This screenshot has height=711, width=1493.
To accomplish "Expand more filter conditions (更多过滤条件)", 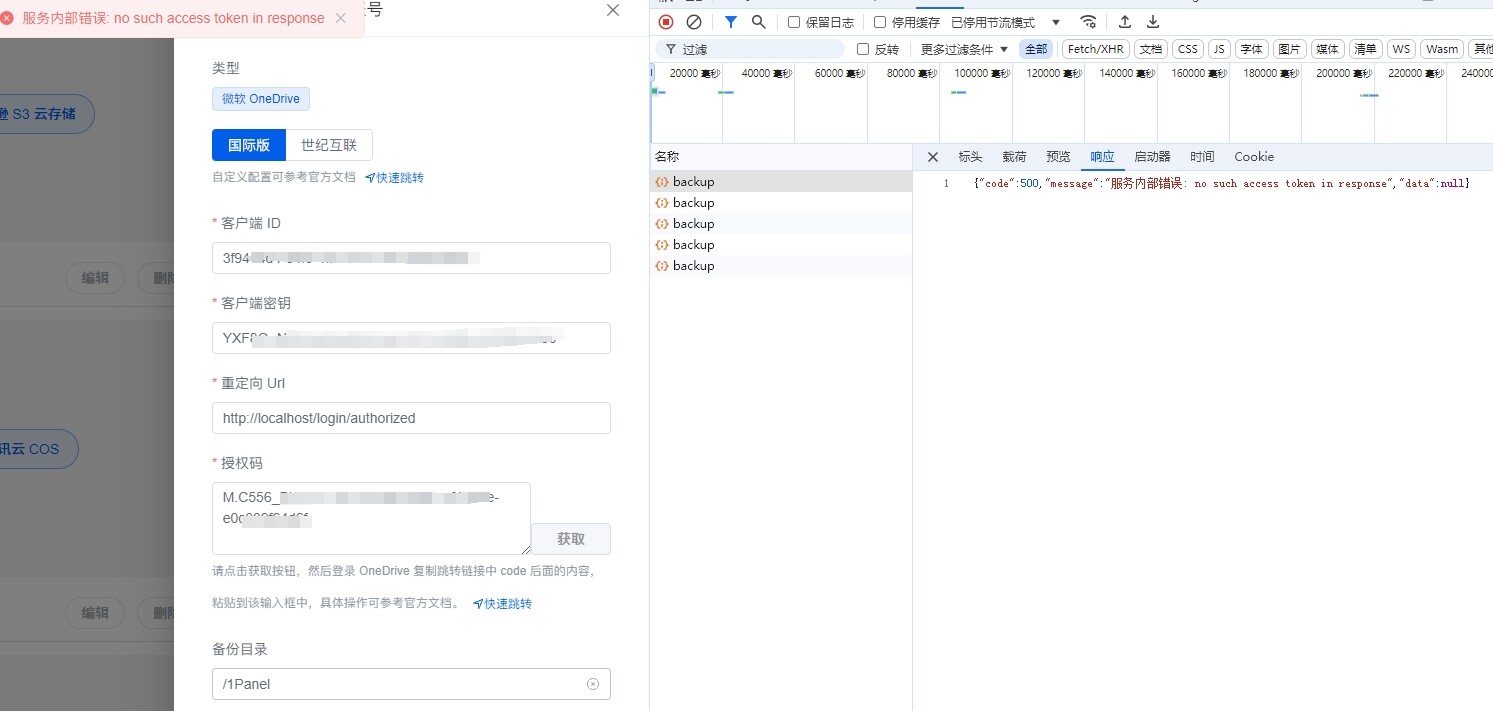I will coord(964,49).
